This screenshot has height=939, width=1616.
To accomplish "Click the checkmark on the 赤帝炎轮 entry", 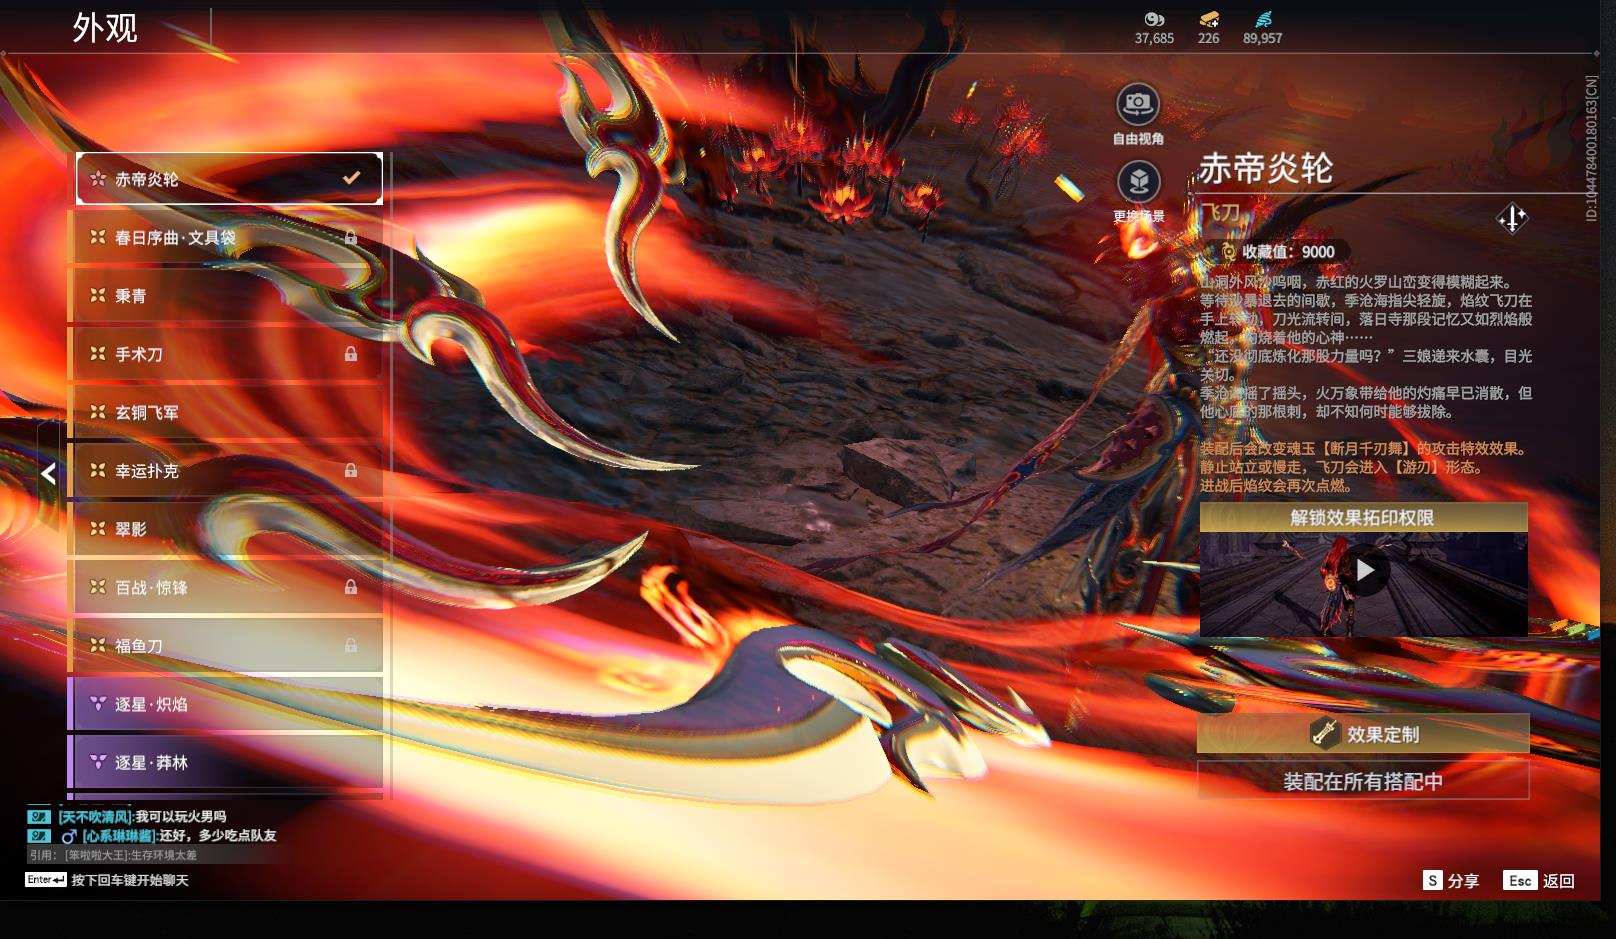I will point(350,177).
